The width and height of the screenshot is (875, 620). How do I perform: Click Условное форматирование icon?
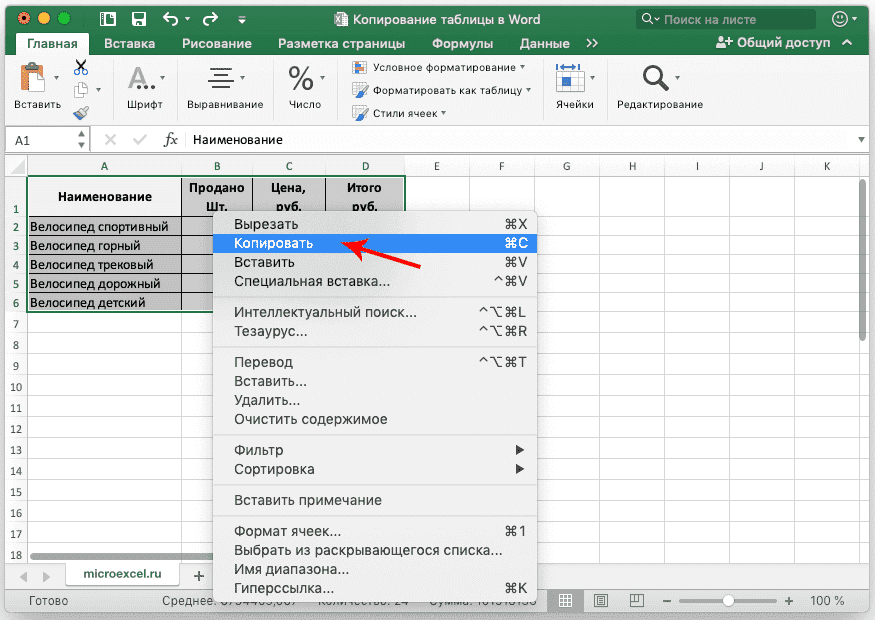click(x=358, y=69)
